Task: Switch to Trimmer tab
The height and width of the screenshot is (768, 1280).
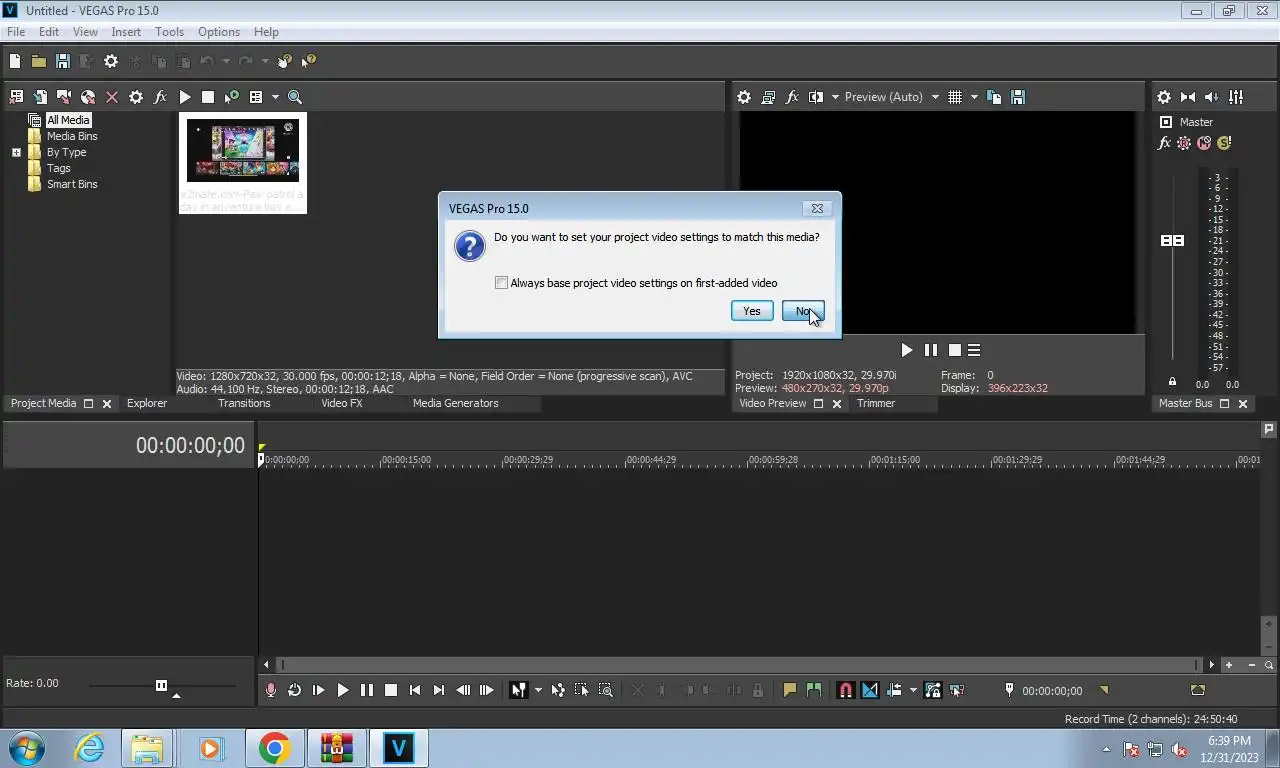Action: pyautogui.click(x=876, y=403)
